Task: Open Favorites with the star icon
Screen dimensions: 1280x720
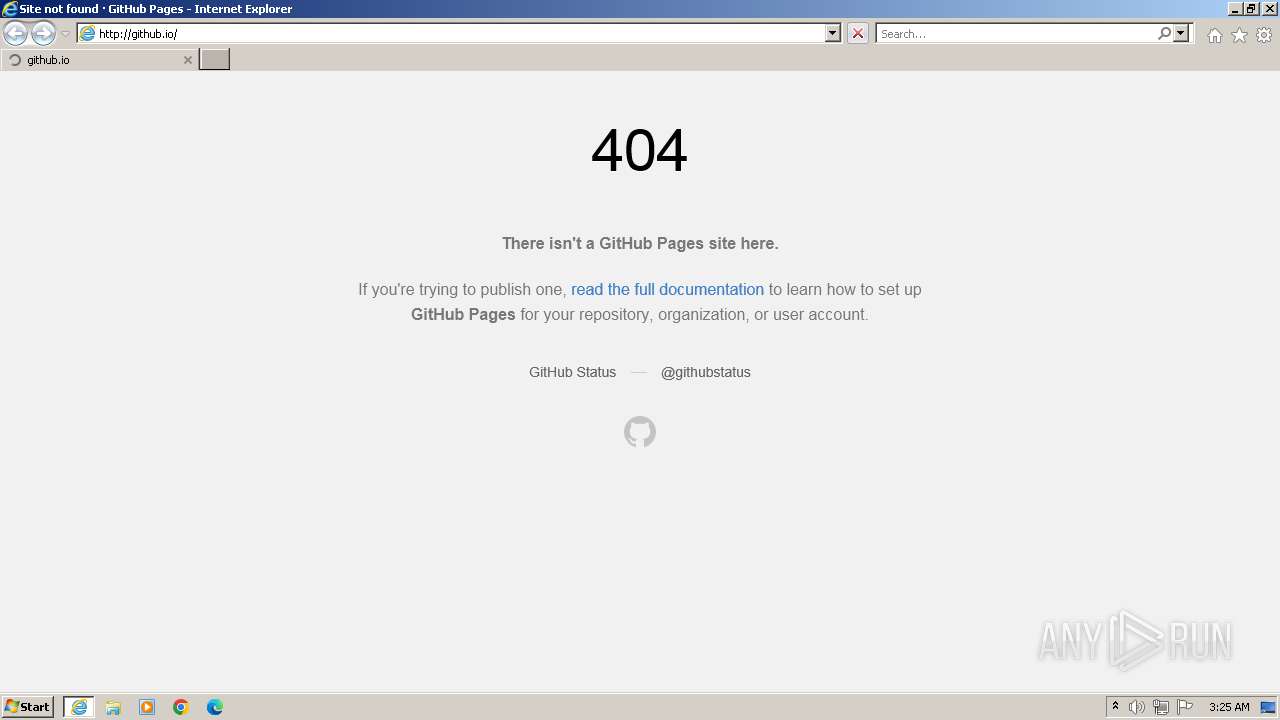Action: (x=1239, y=35)
